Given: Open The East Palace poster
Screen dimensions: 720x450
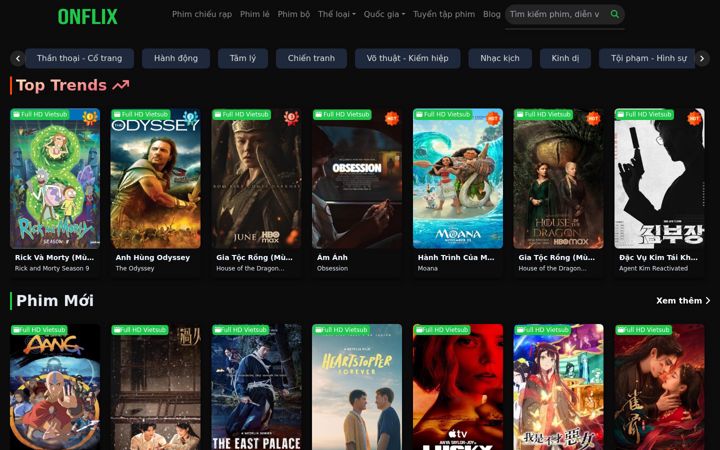Looking at the screenshot, I should [256, 387].
